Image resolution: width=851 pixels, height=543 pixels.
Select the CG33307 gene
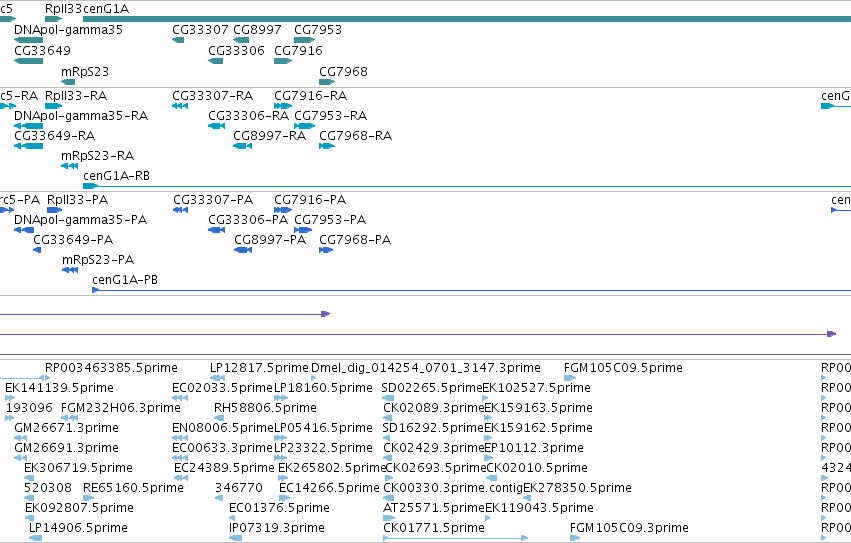pos(178,40)
